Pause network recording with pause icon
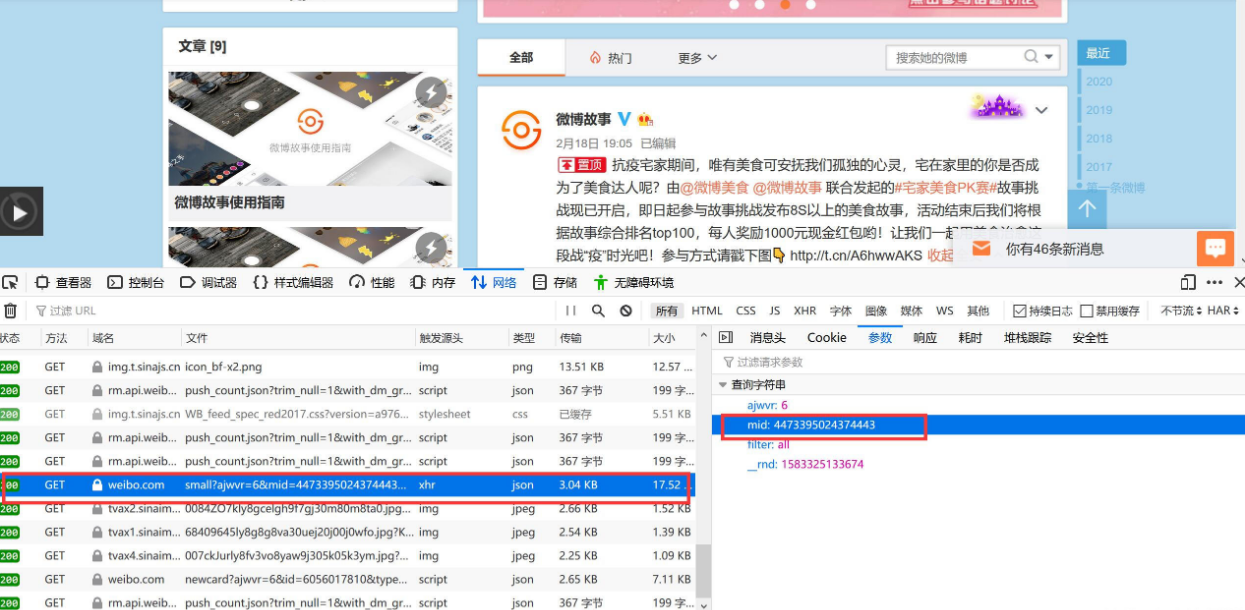This screenshot has height=610, width=1245. pyautogui.click(x=571, y=311)
